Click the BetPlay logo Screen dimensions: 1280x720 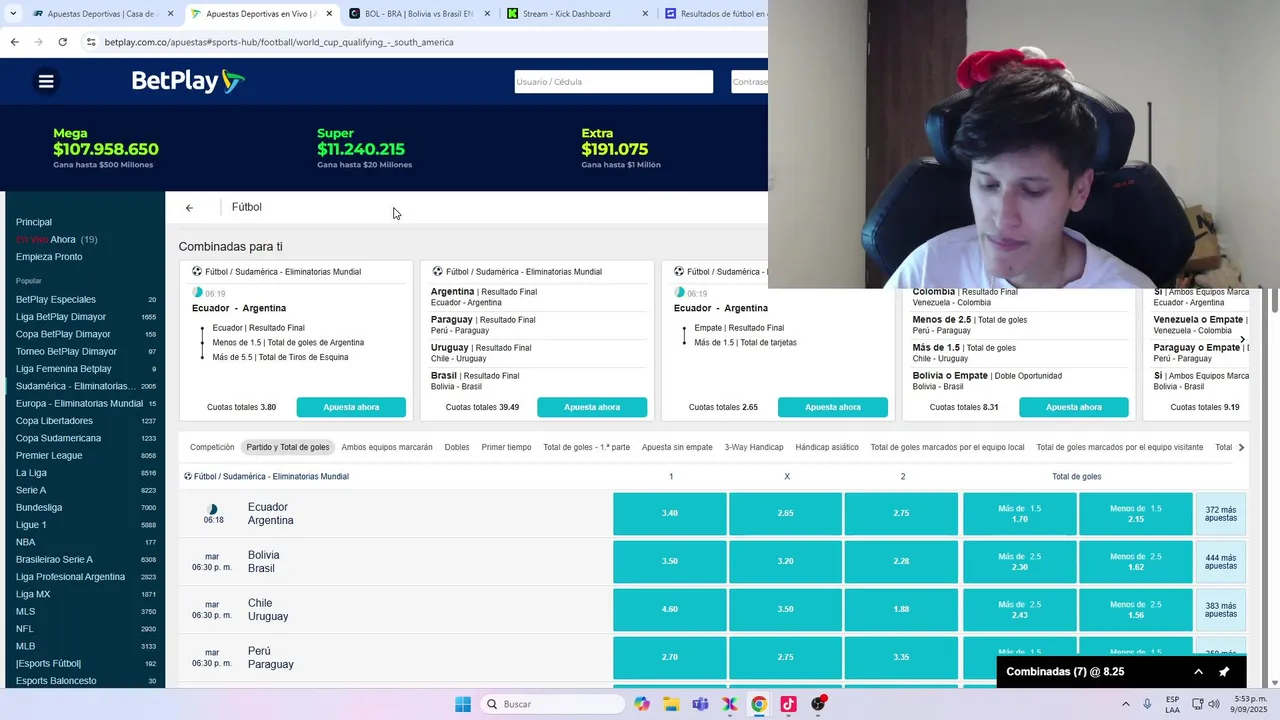(188, 81)
